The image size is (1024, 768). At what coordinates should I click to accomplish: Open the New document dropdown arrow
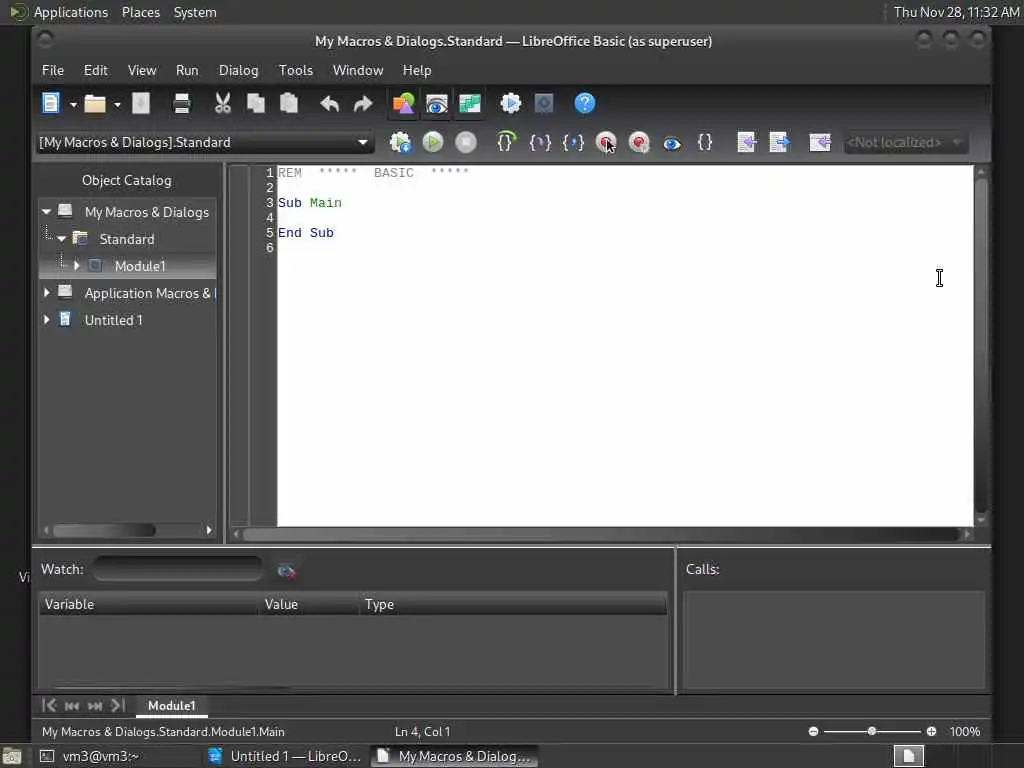pos(73,104)
